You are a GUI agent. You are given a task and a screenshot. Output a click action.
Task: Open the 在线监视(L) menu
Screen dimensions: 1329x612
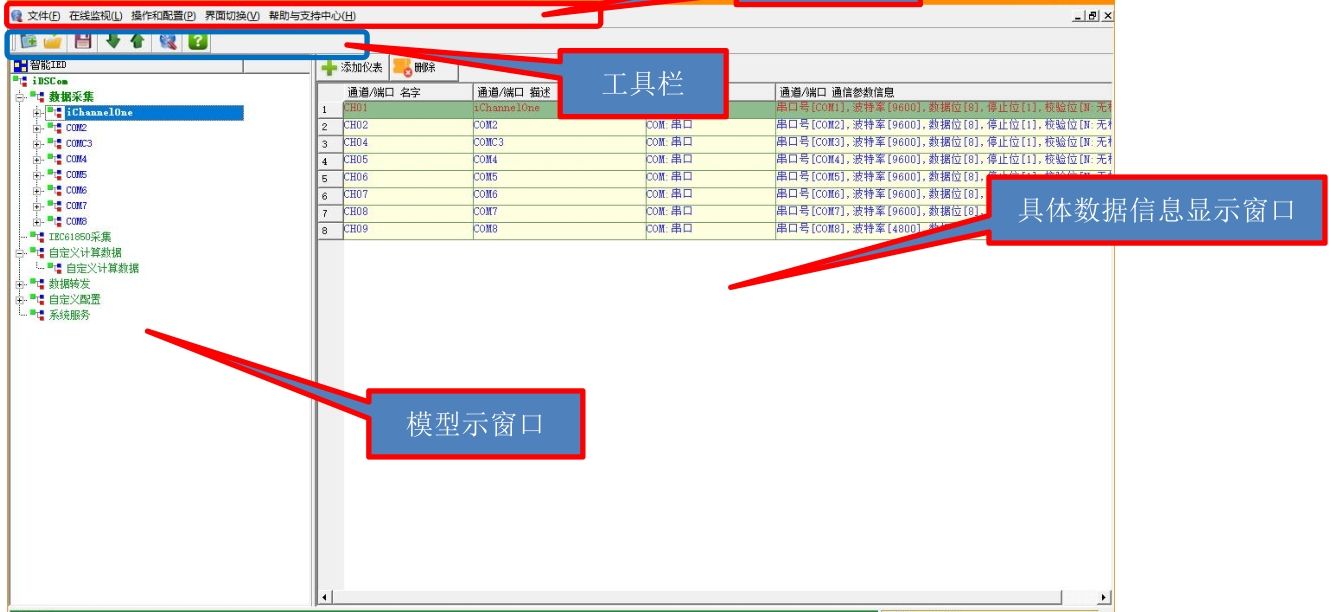95,16
